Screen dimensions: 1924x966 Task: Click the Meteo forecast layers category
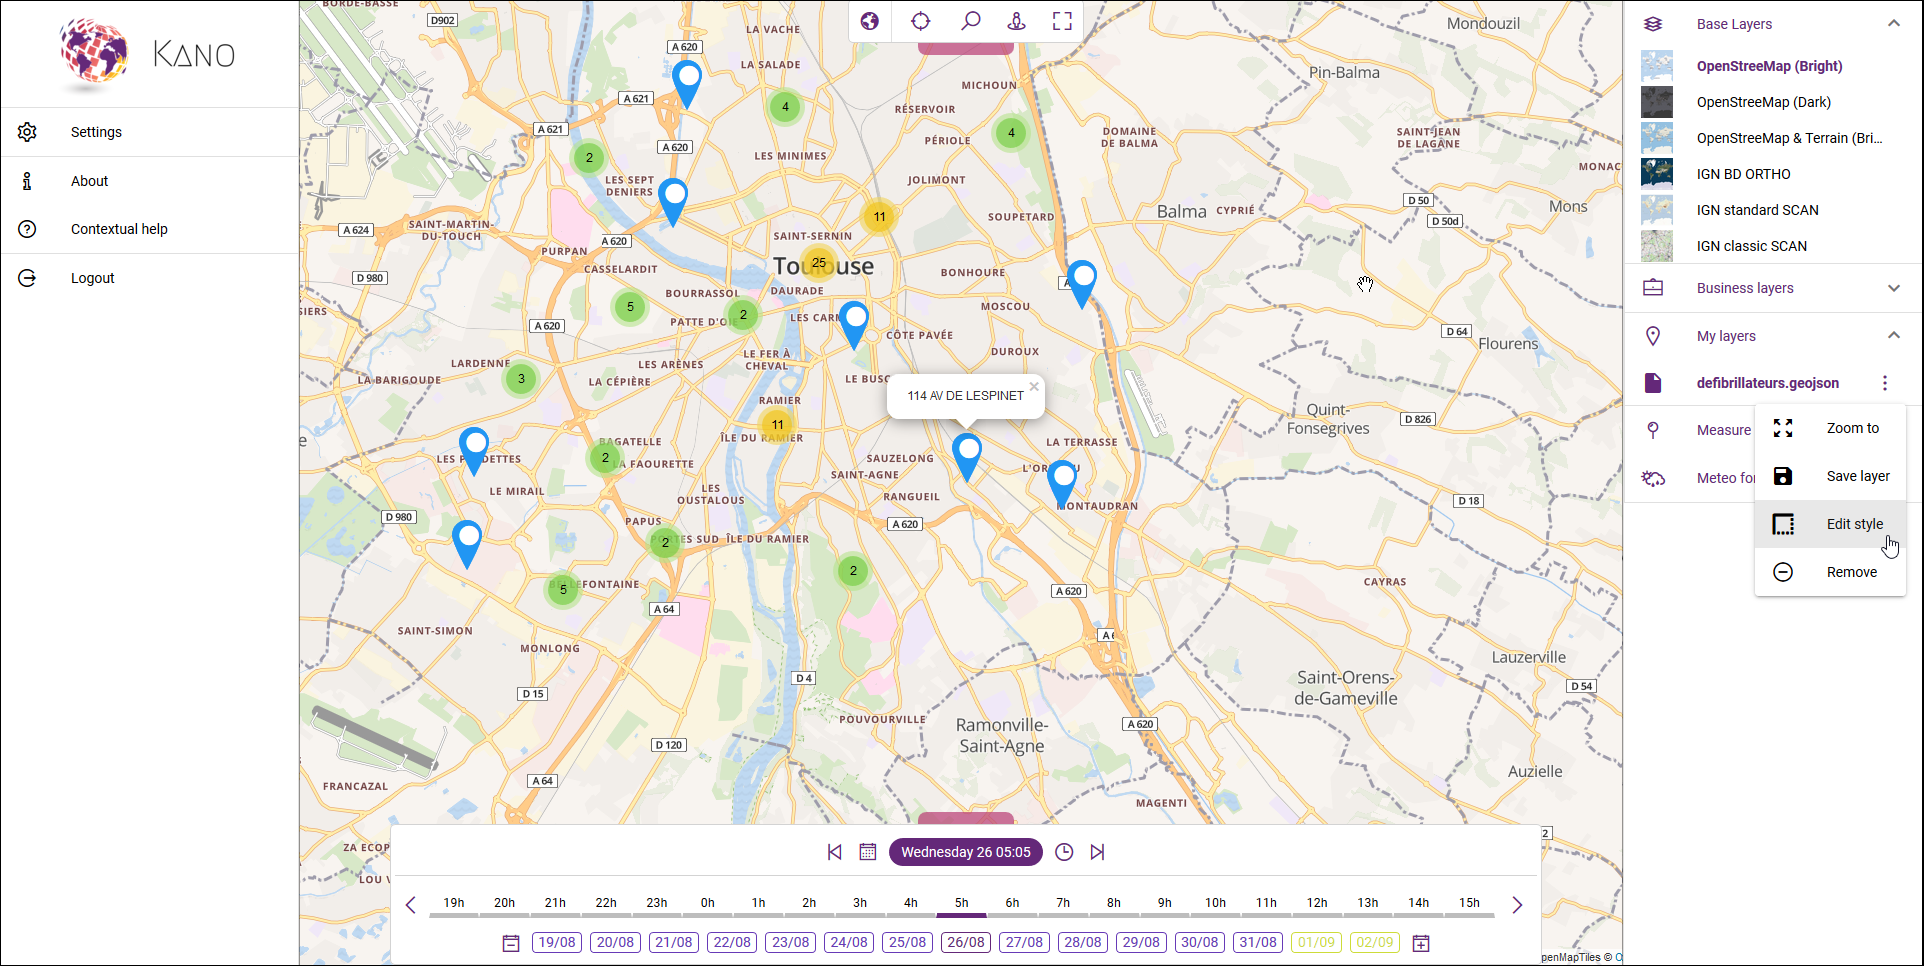[x=1726, y=478]
